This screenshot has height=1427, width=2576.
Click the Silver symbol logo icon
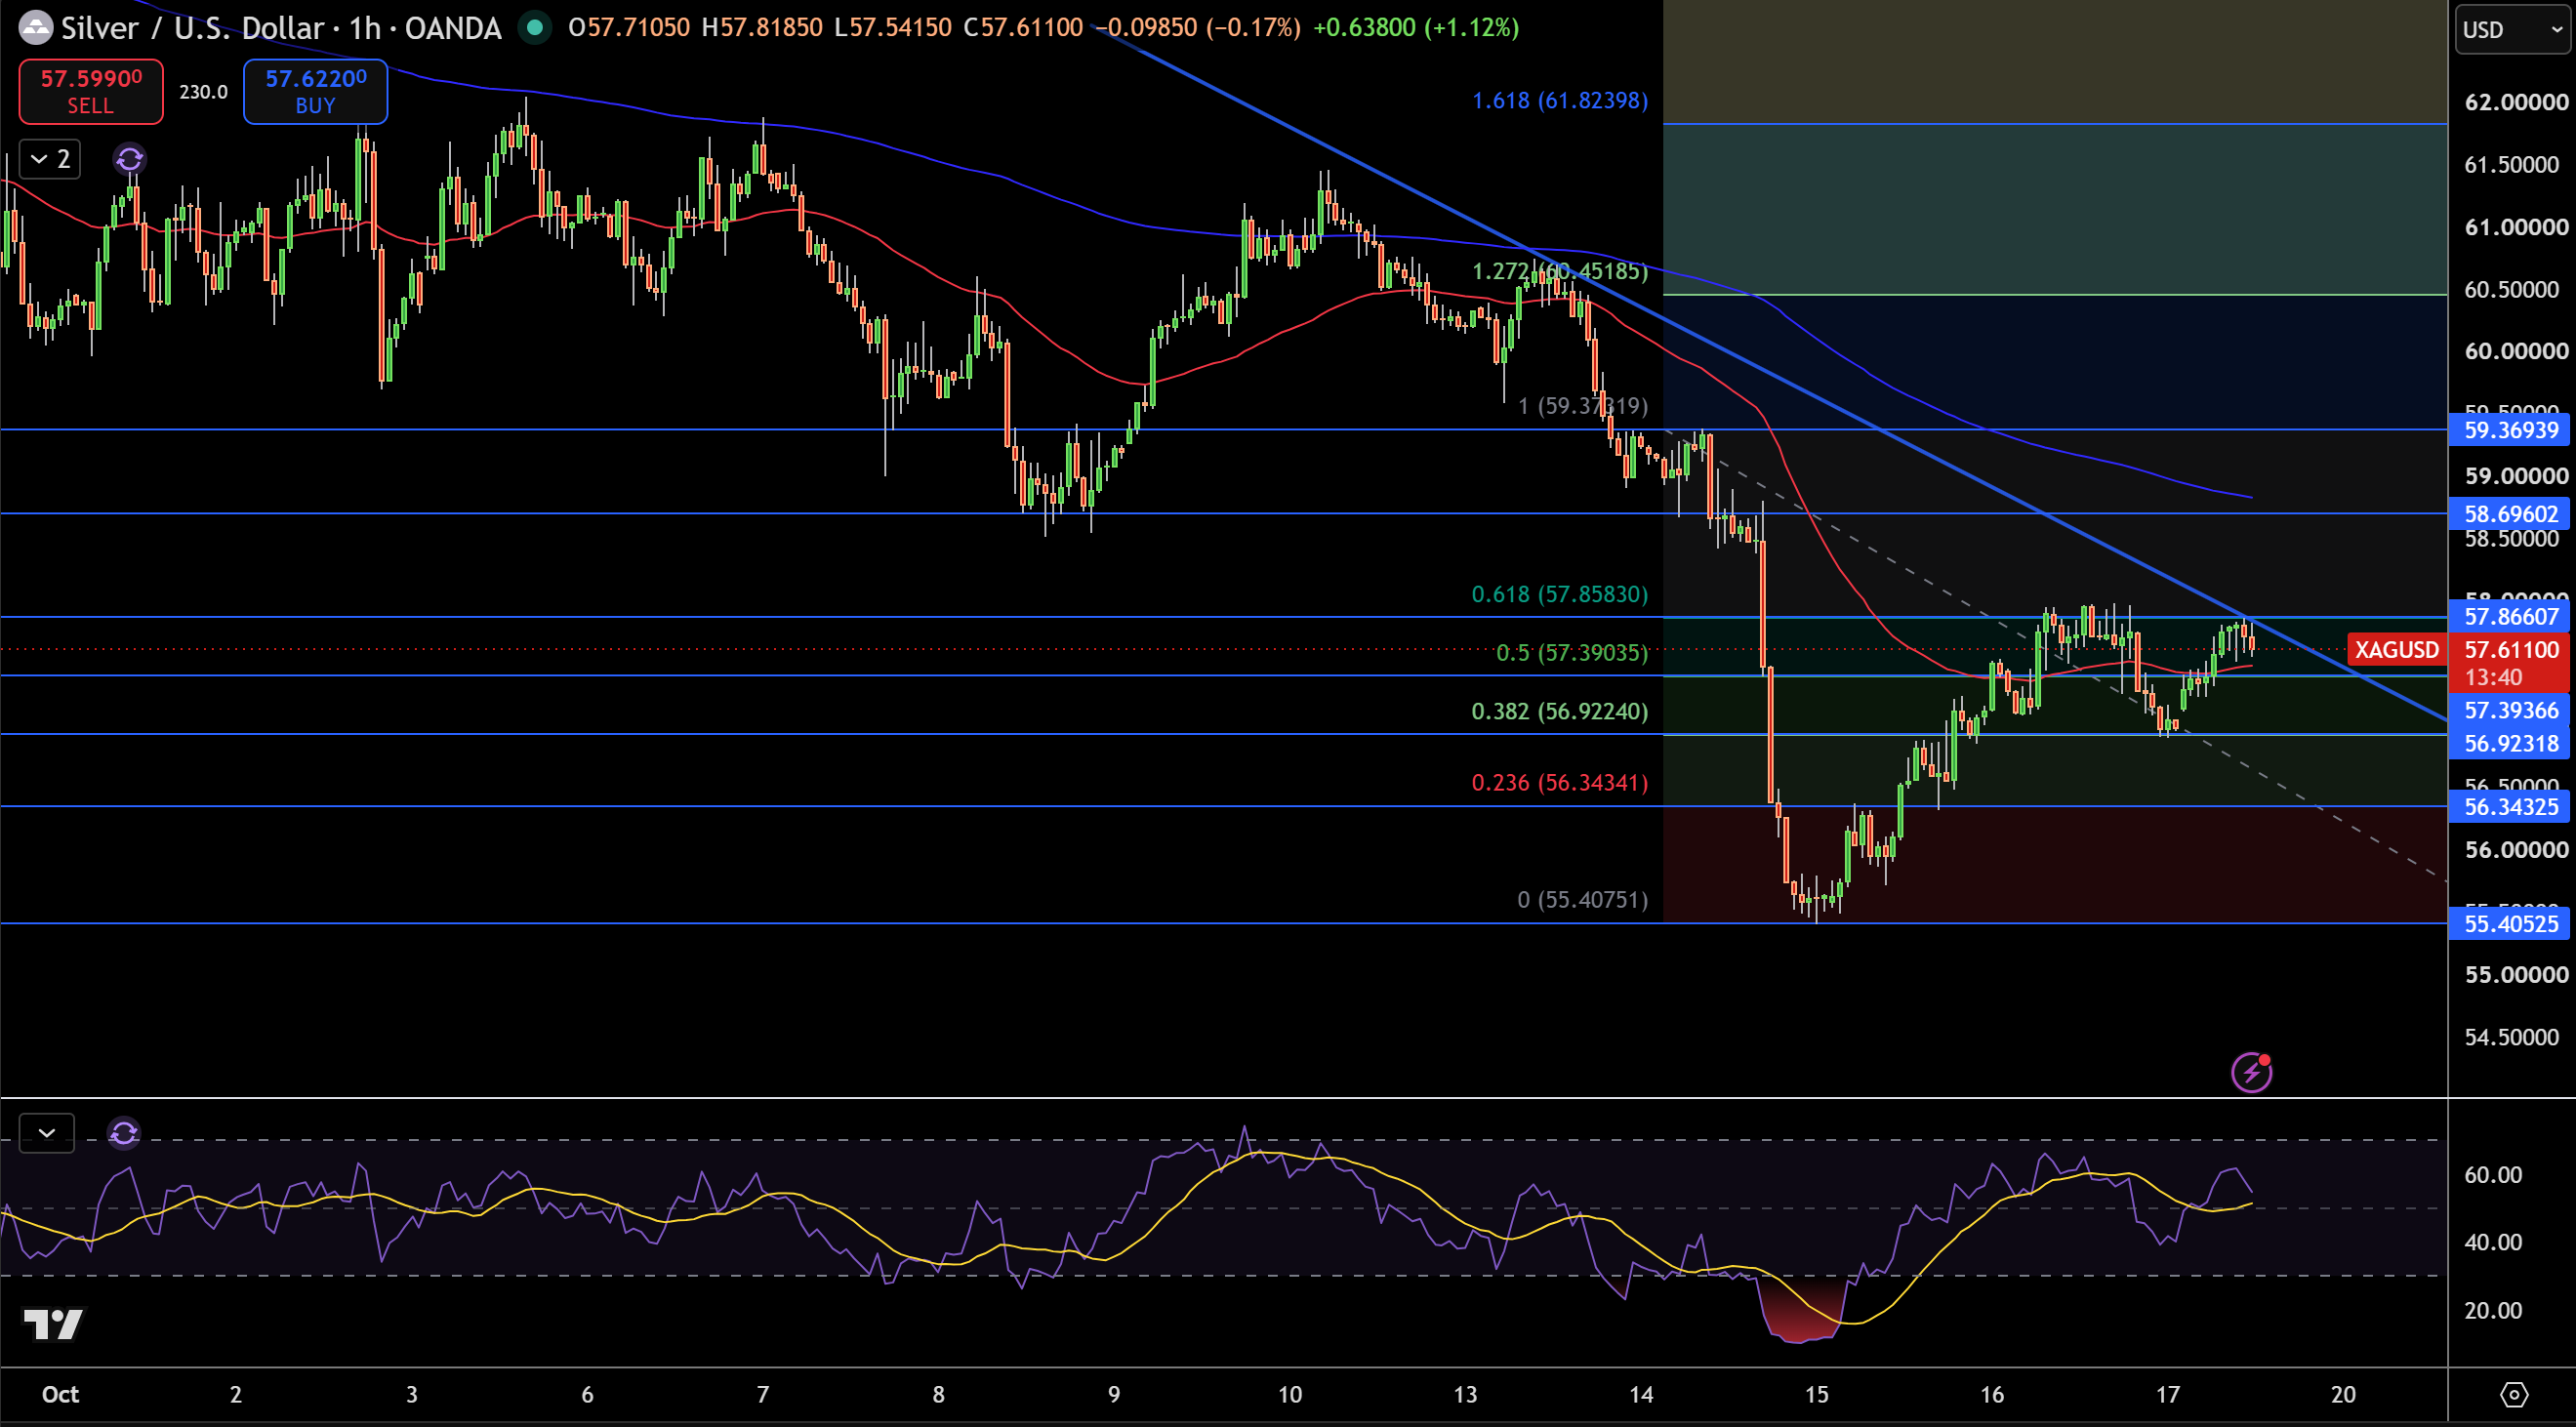(36, 28)
